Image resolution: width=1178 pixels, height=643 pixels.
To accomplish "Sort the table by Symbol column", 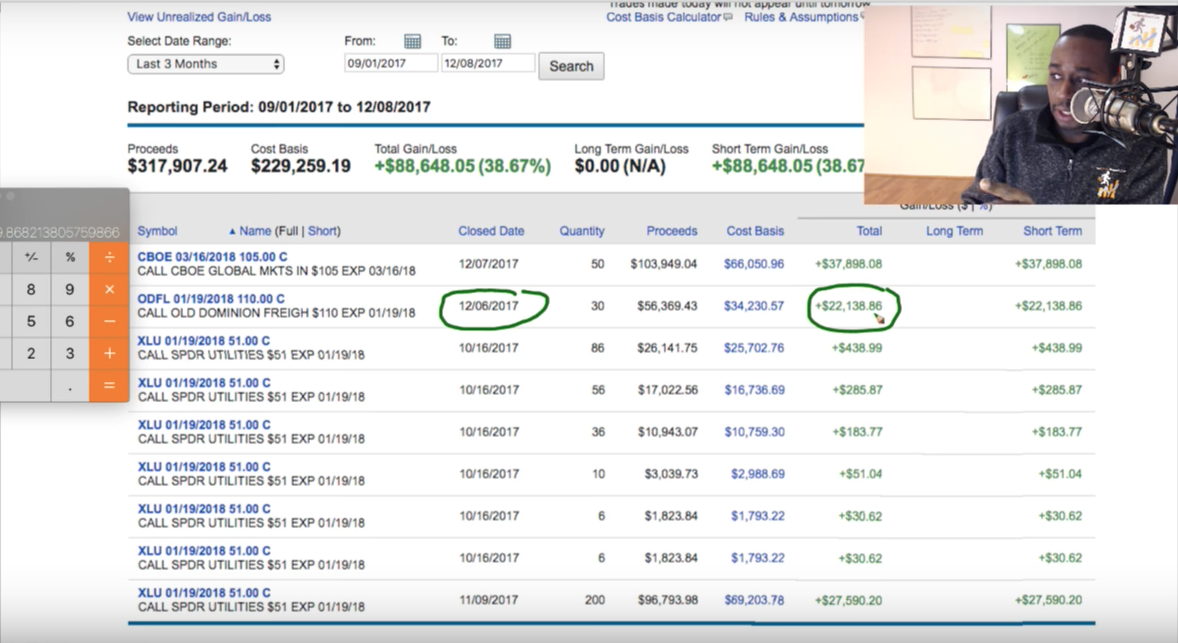I will tap(157, 231).
